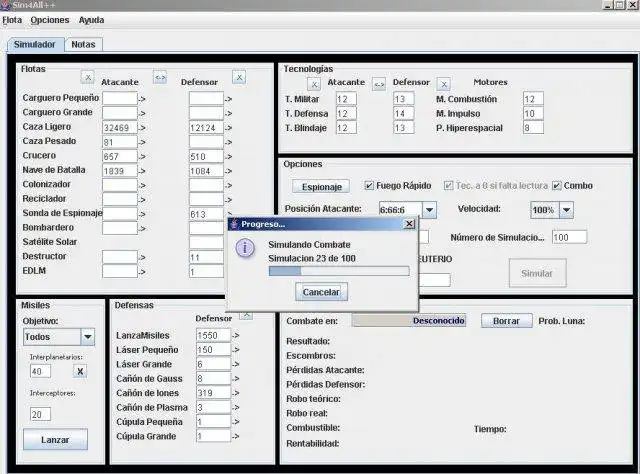Click the defender Nave de Batalla field
The height and width of the screenshot is (474, 640).
(206, 171)
